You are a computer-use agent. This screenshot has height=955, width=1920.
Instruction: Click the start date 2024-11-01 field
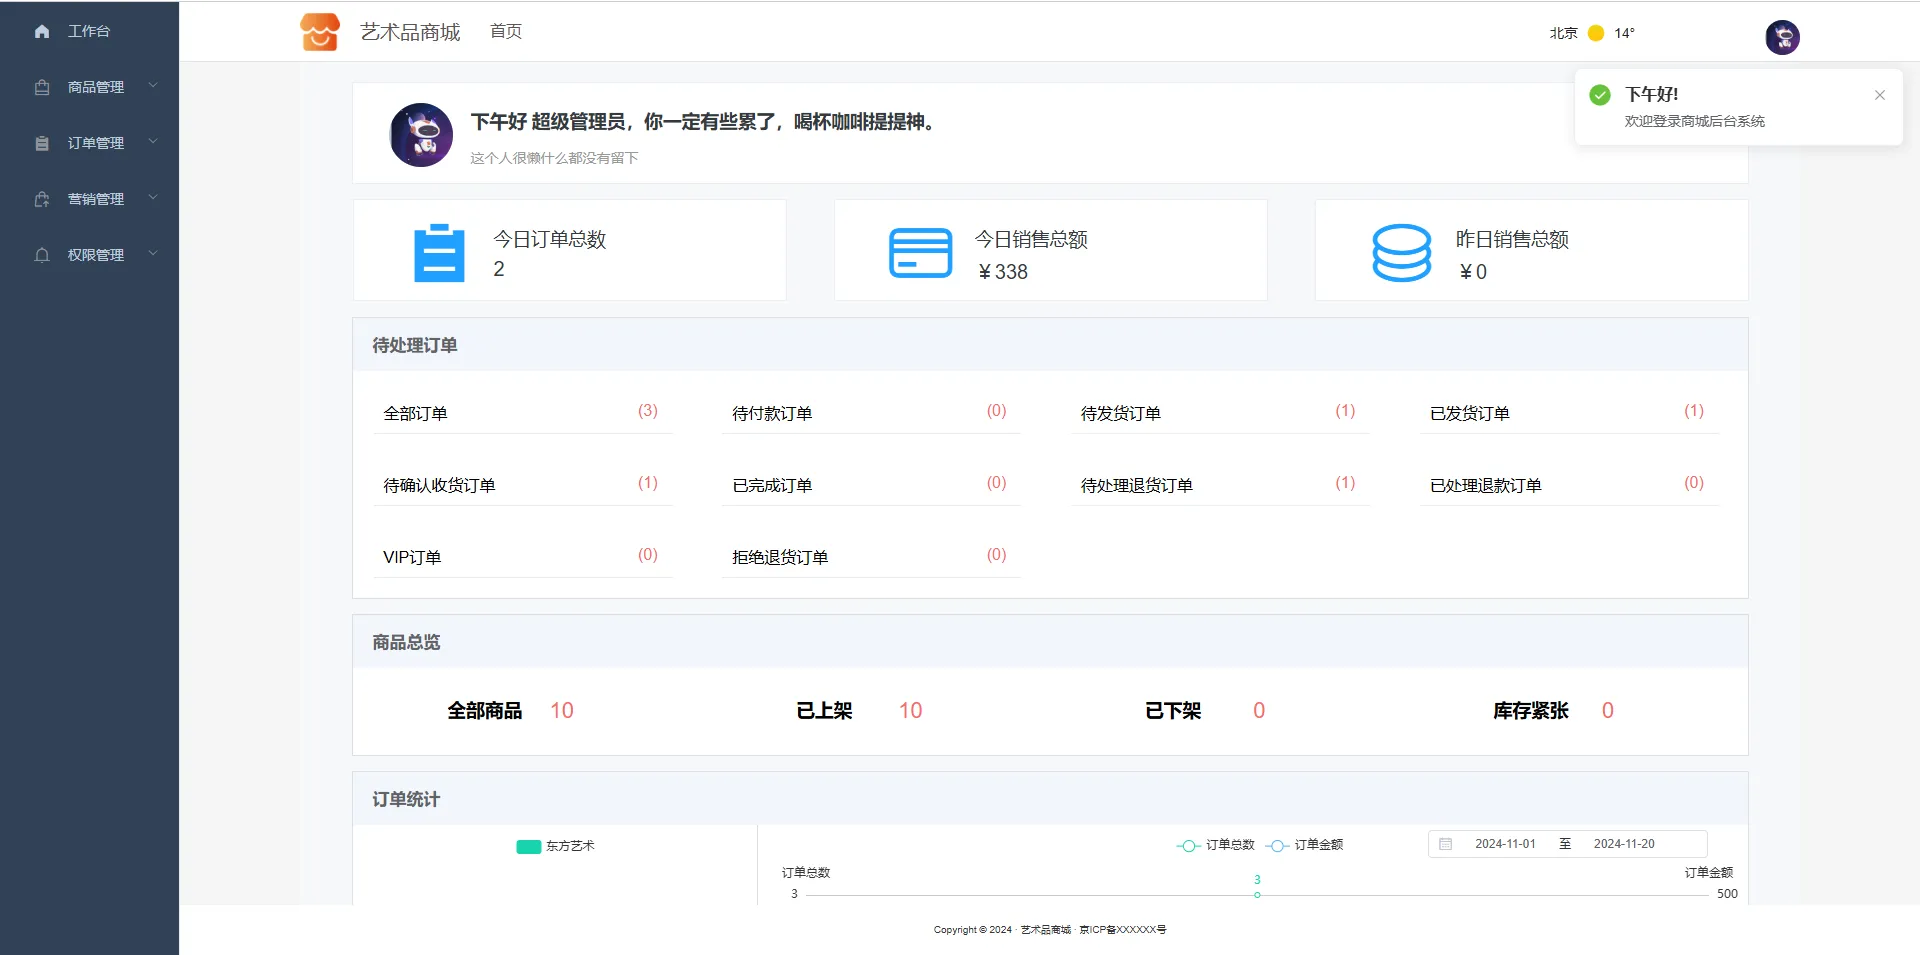(1505, 844)
